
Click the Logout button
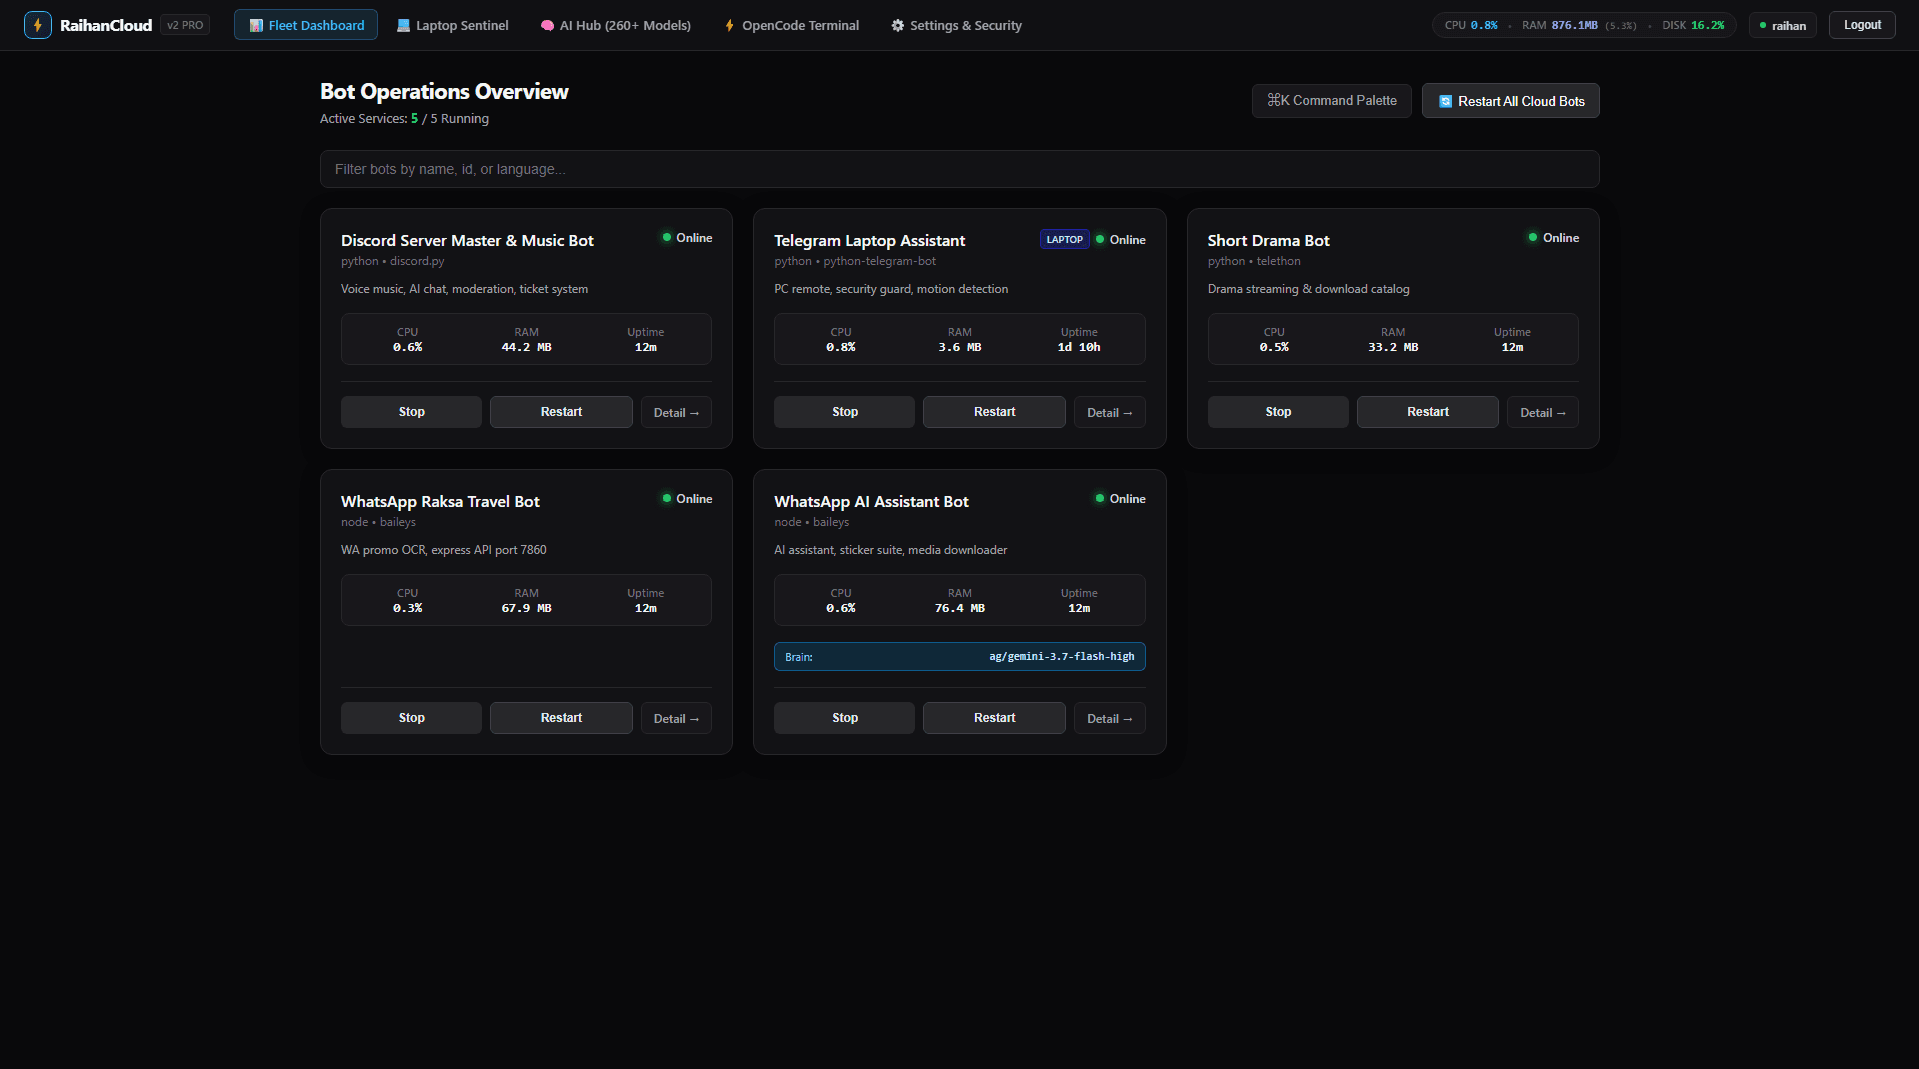pos(1862,25)
